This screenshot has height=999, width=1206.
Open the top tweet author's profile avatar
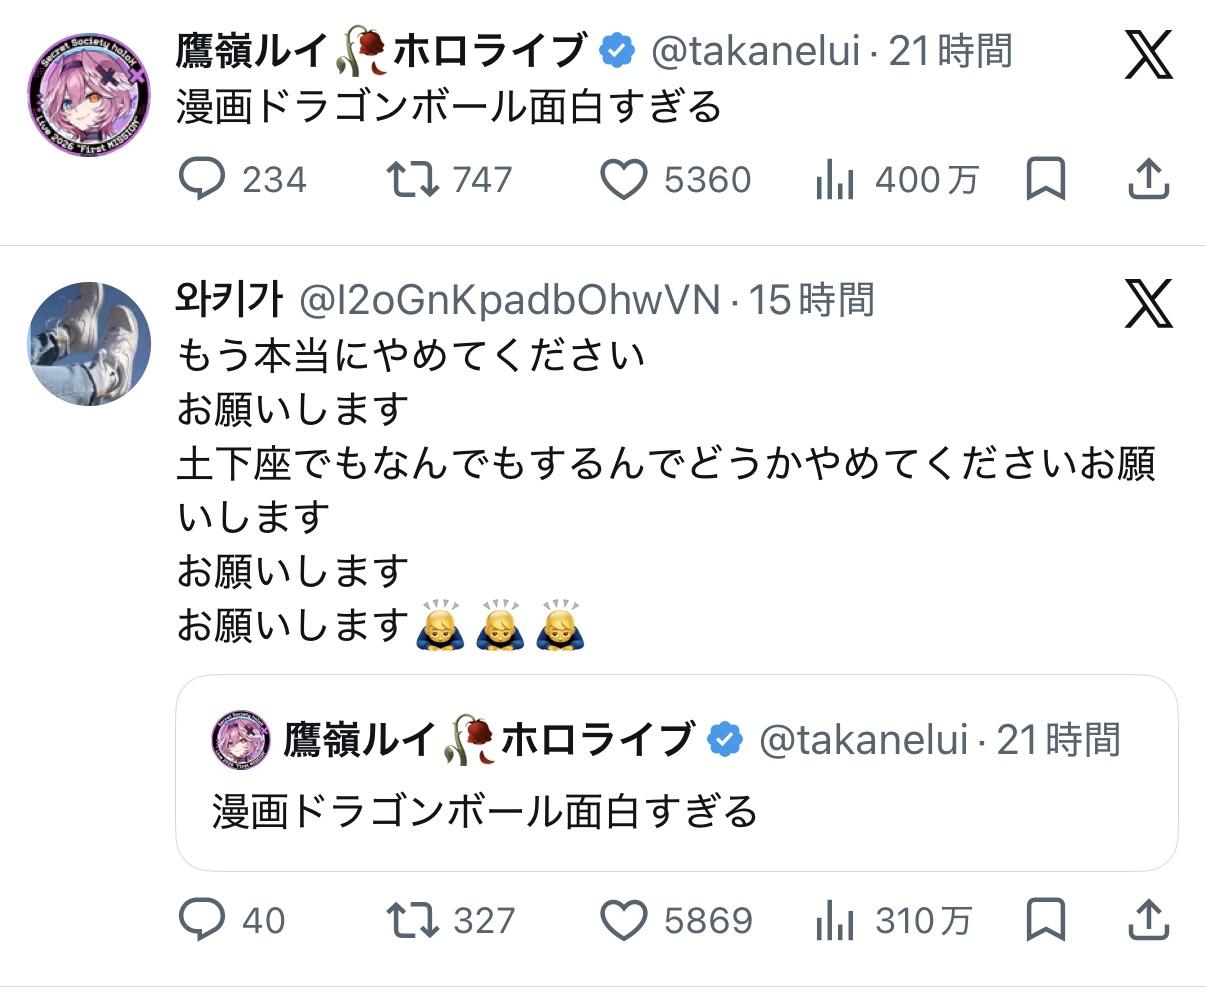[x=89, y=95]
